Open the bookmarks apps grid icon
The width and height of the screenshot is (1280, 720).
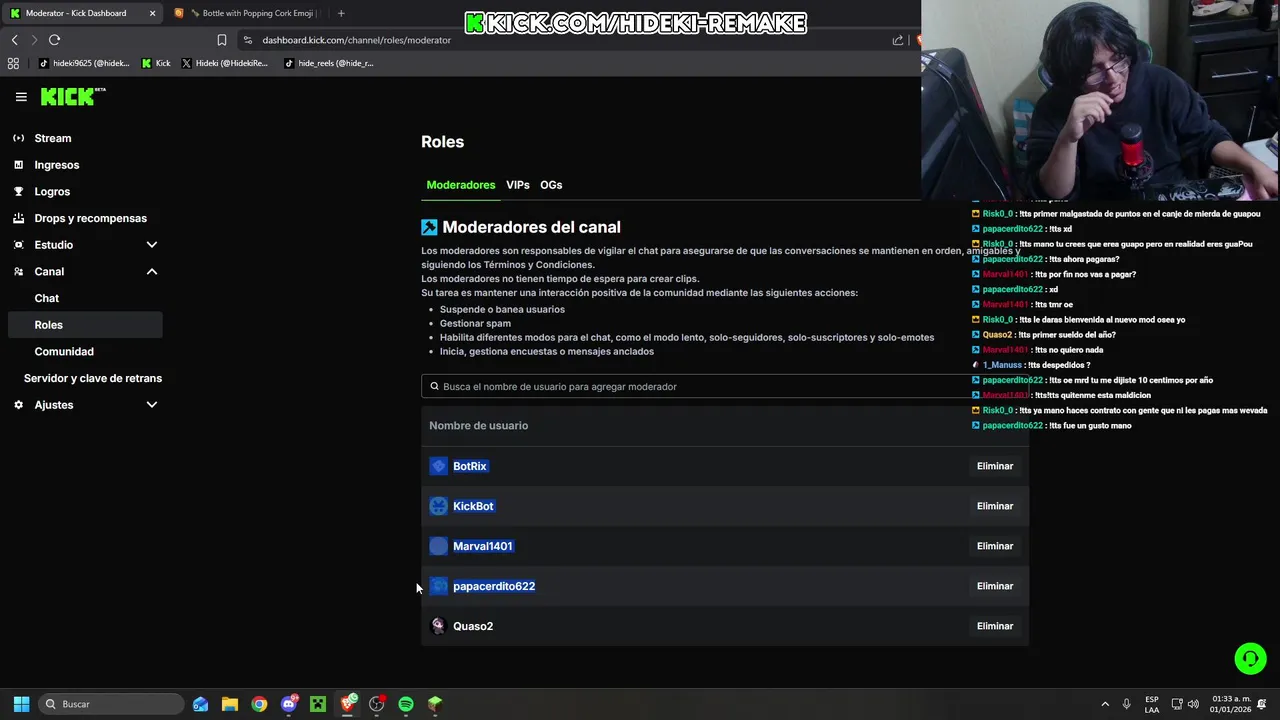pos(13,63)
